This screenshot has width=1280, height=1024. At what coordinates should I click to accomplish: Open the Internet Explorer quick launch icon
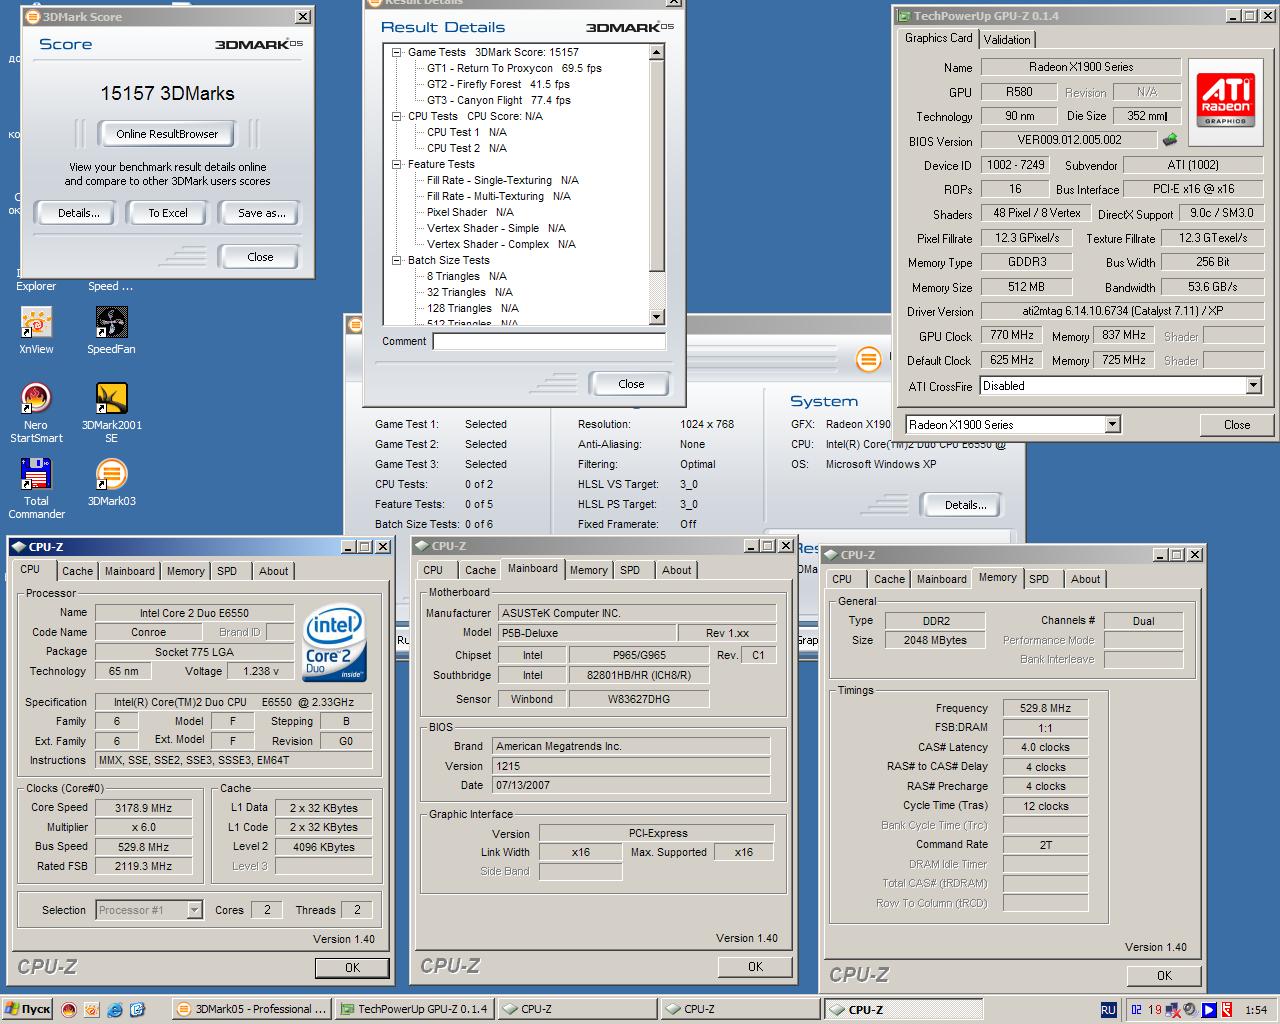pyautogui.click(x=115, y=1010)
